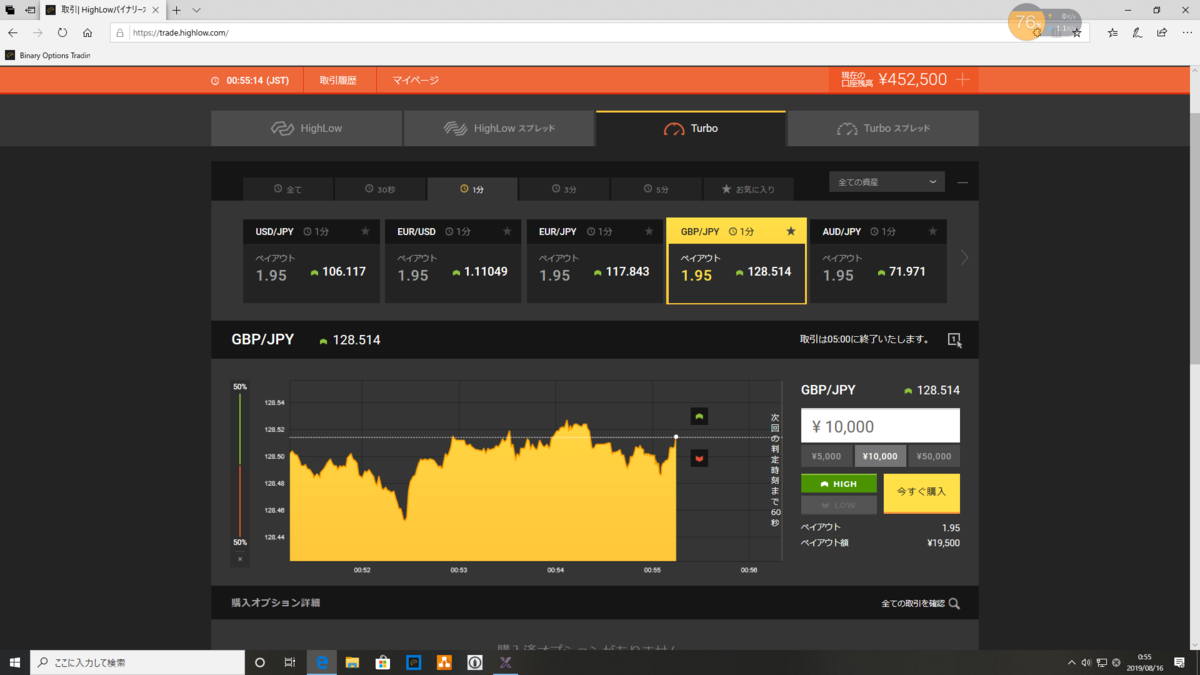Viewport: 1200px width, 675px height.
Task: Open a new browser tab
Action: [x=177, y=10]
